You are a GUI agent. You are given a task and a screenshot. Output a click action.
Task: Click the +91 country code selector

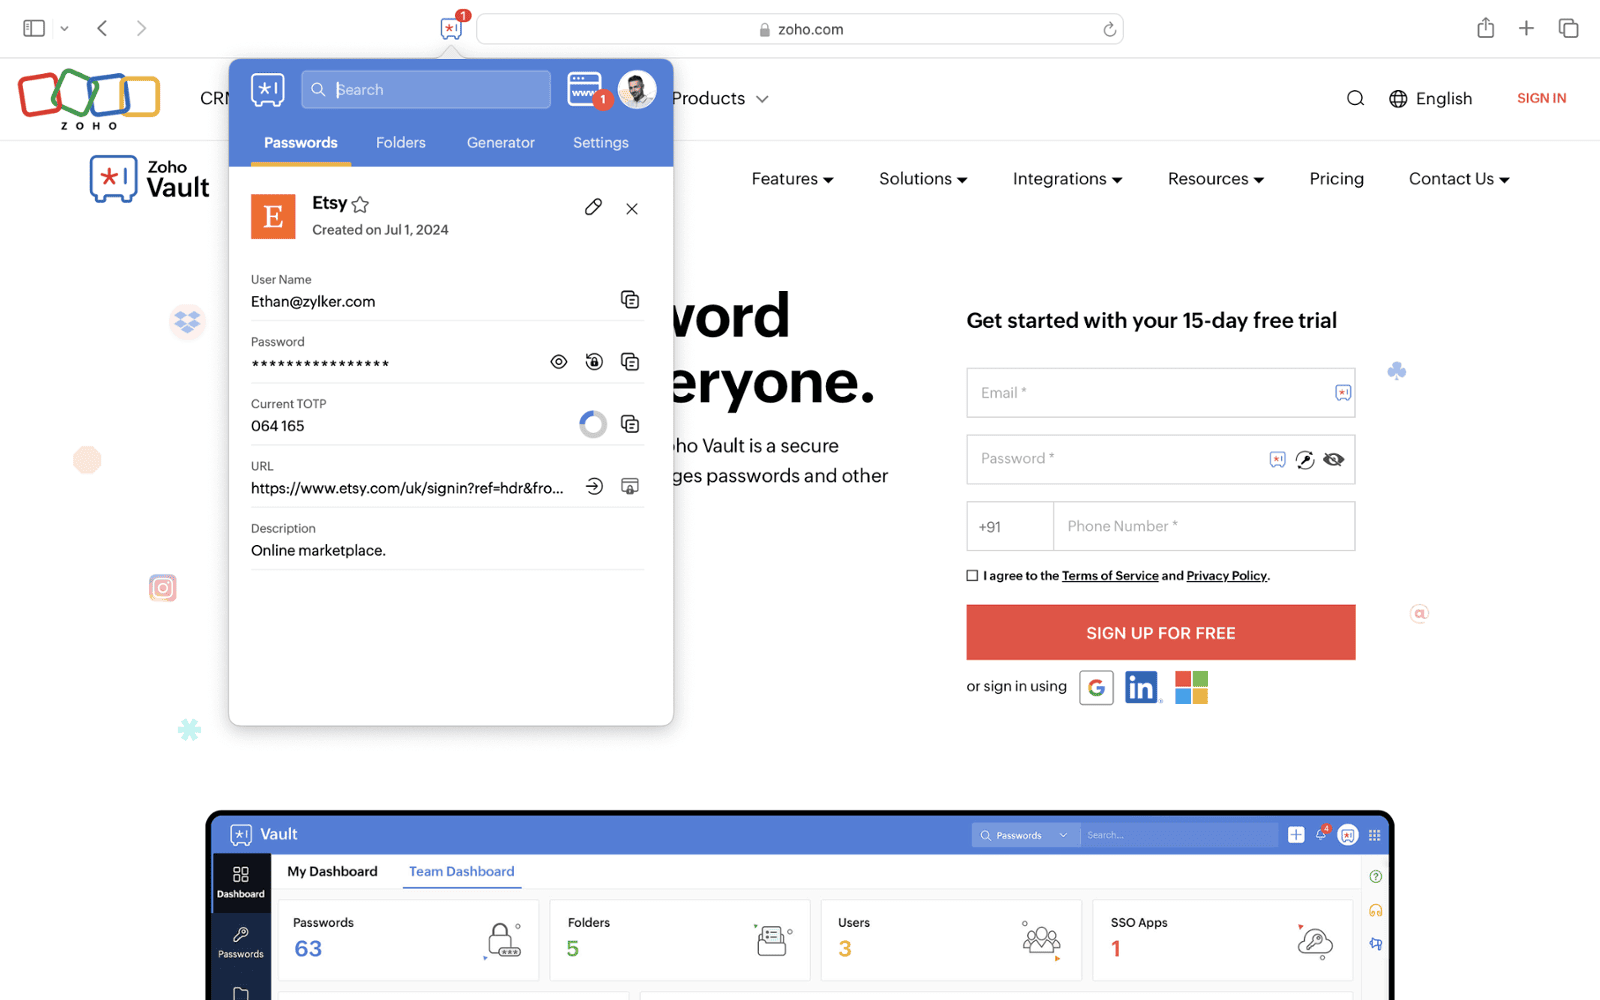click(x=1010, y=526)
